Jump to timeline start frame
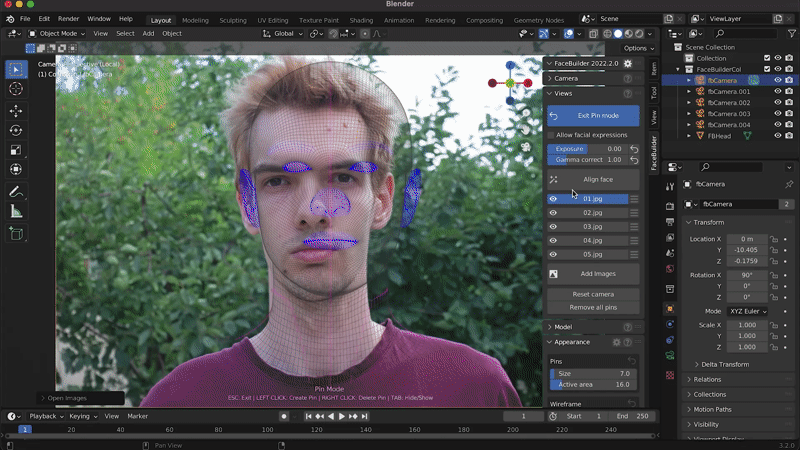Viewport: 800px width, 450px height. coord(308,416)
